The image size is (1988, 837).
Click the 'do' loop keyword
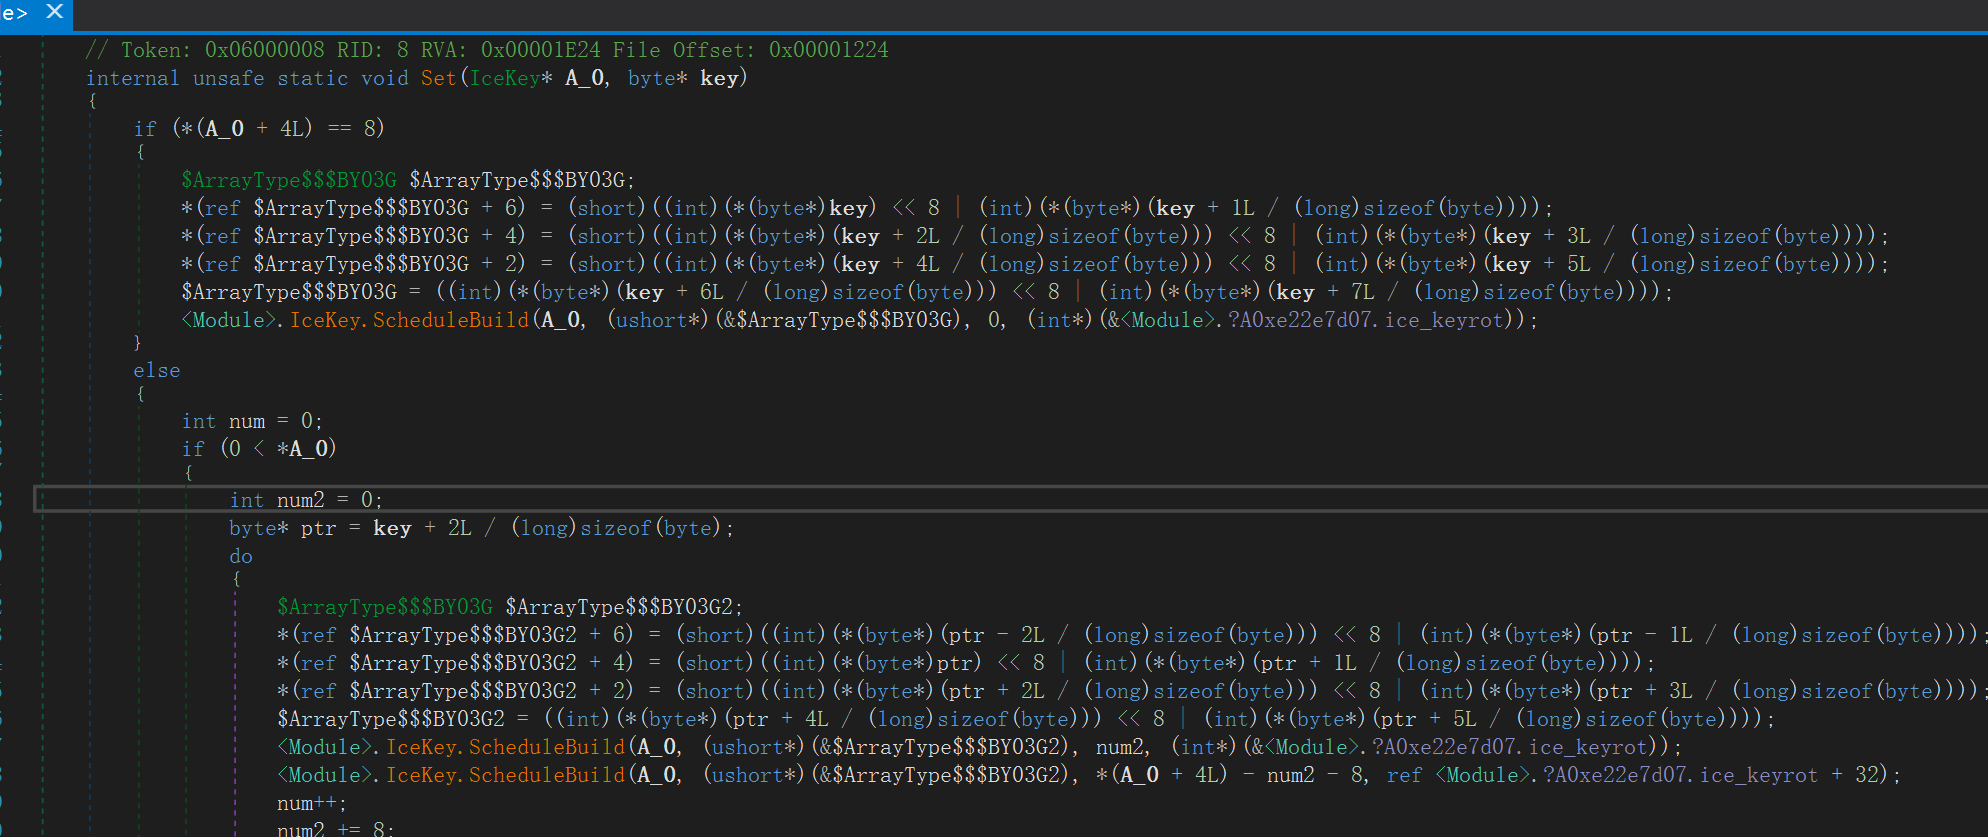pos(241,556)
